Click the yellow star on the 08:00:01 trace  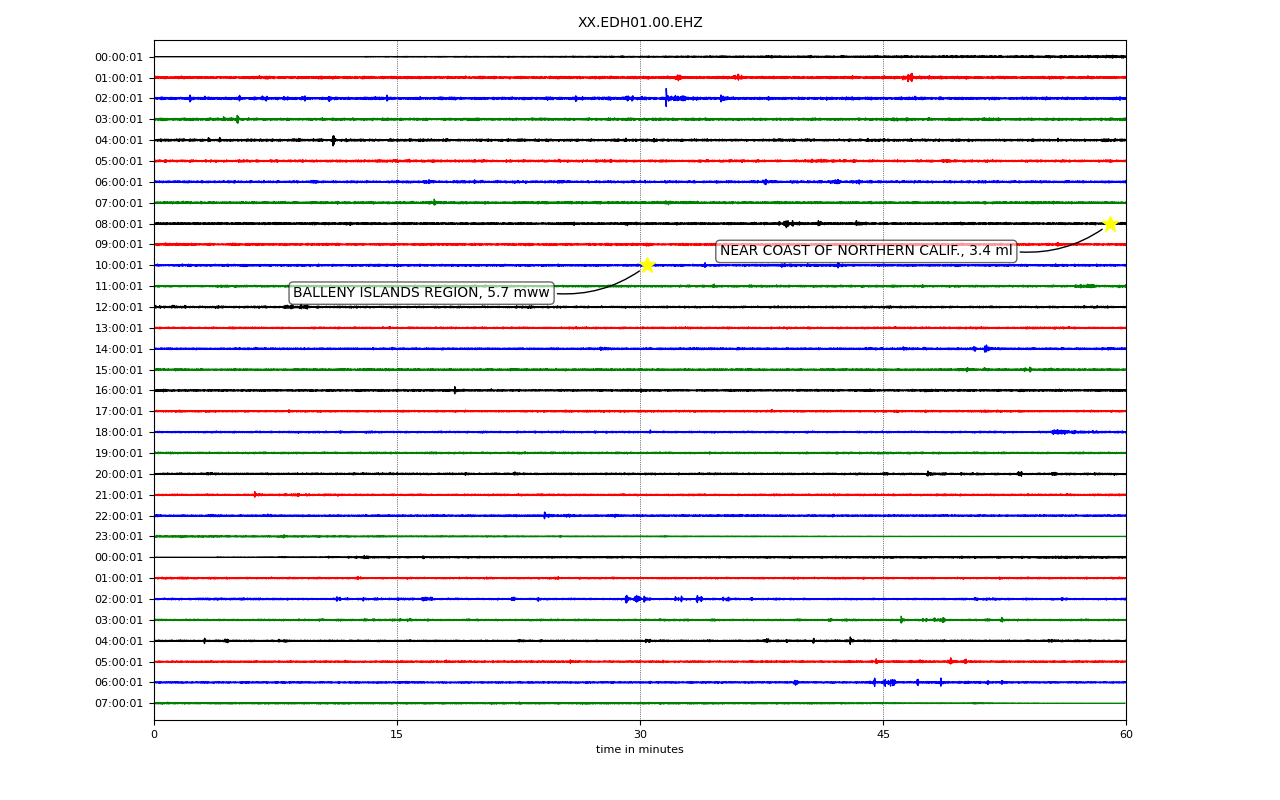1110,223
